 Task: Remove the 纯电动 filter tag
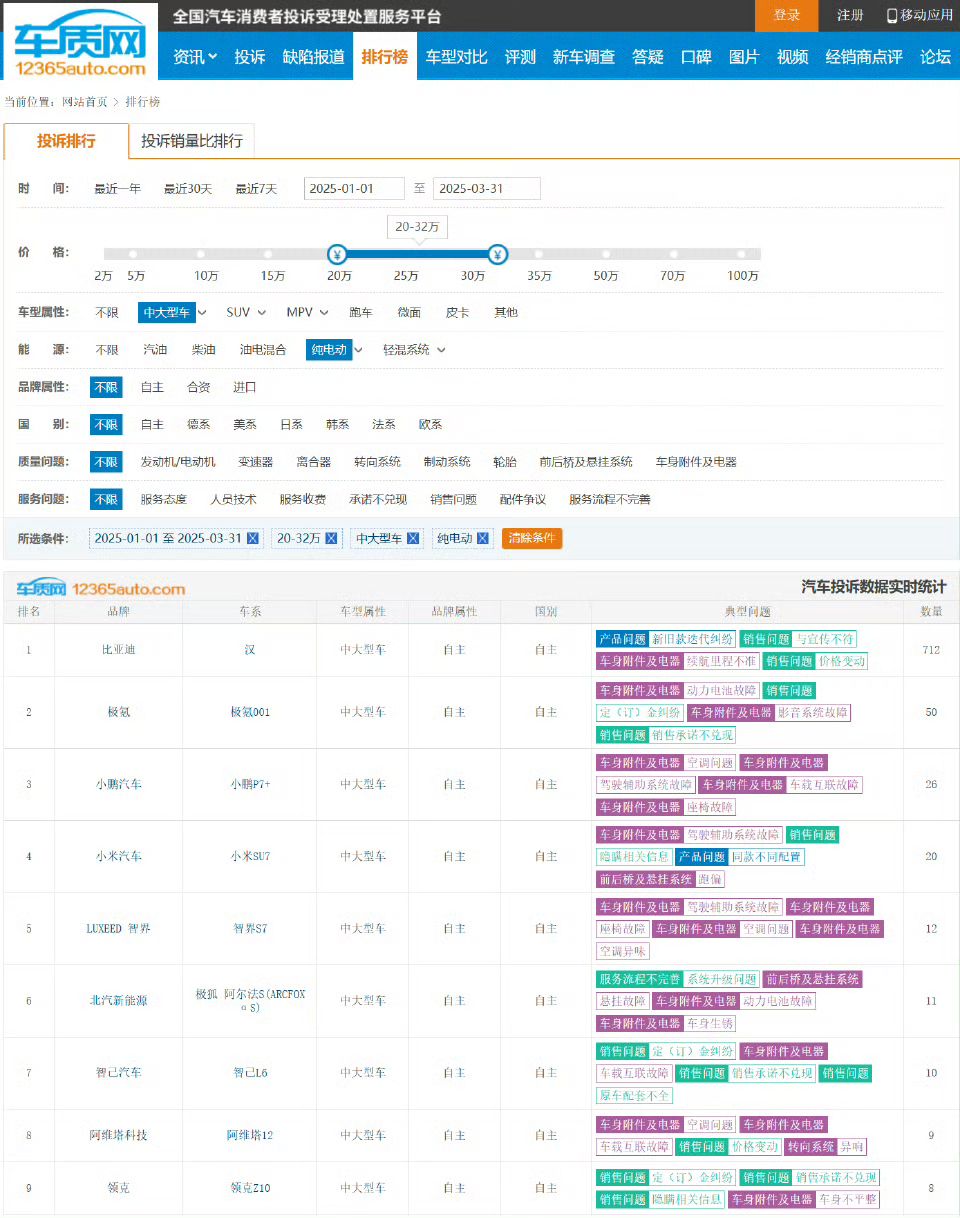483,538
